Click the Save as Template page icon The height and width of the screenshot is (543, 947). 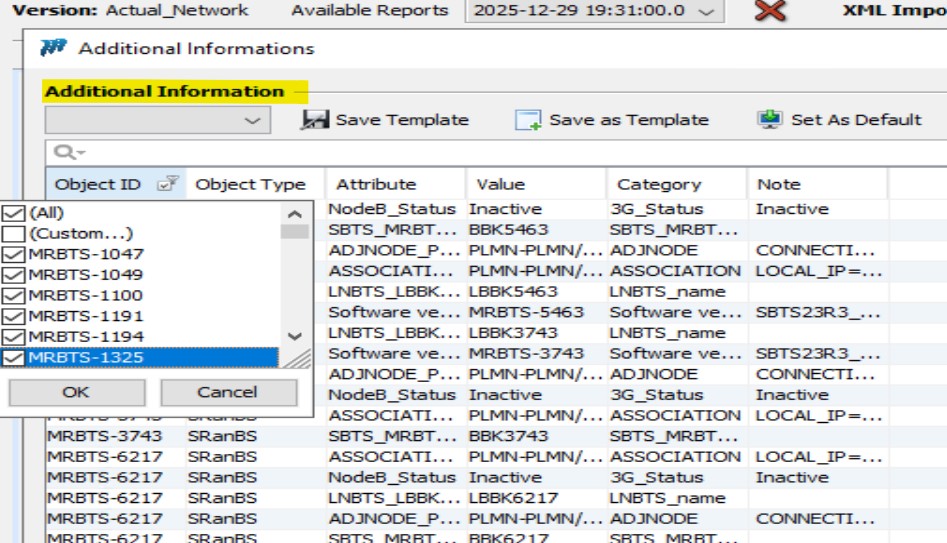[x=528, y=120]
